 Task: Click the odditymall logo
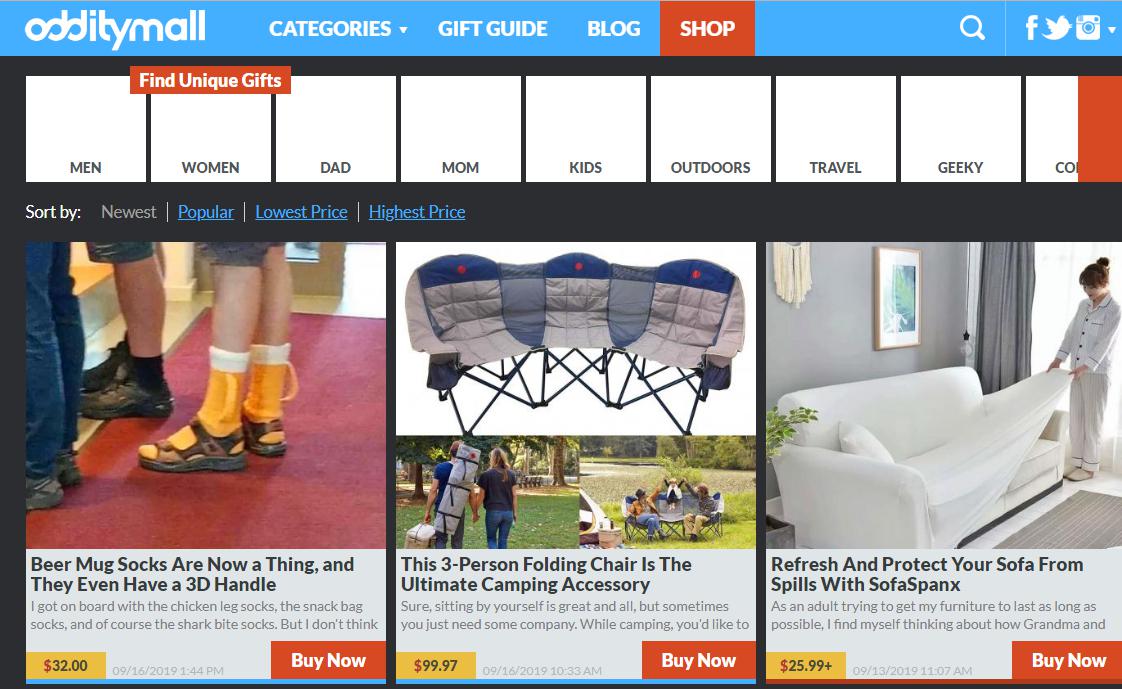pos(115,29)
